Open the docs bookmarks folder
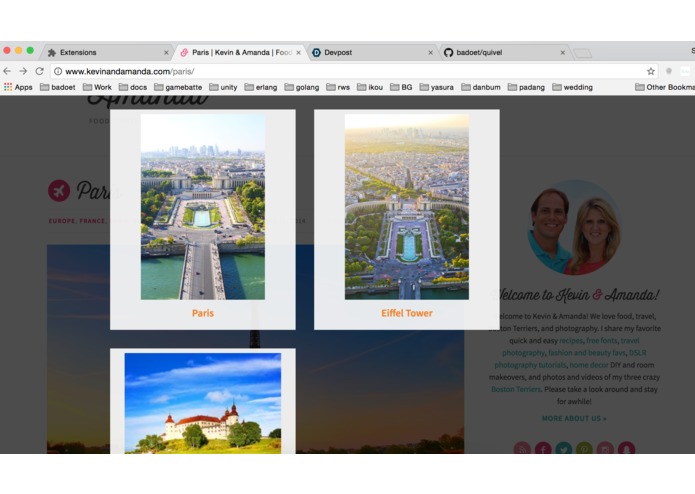The width and height of the screenshot is (695, 494). pos(133,87)
